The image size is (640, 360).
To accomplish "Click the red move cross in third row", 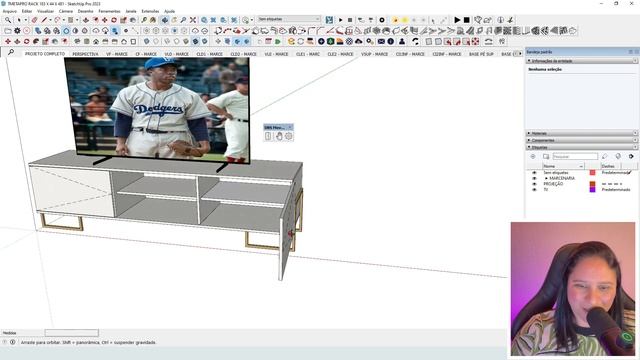I will tap(8, 41).
